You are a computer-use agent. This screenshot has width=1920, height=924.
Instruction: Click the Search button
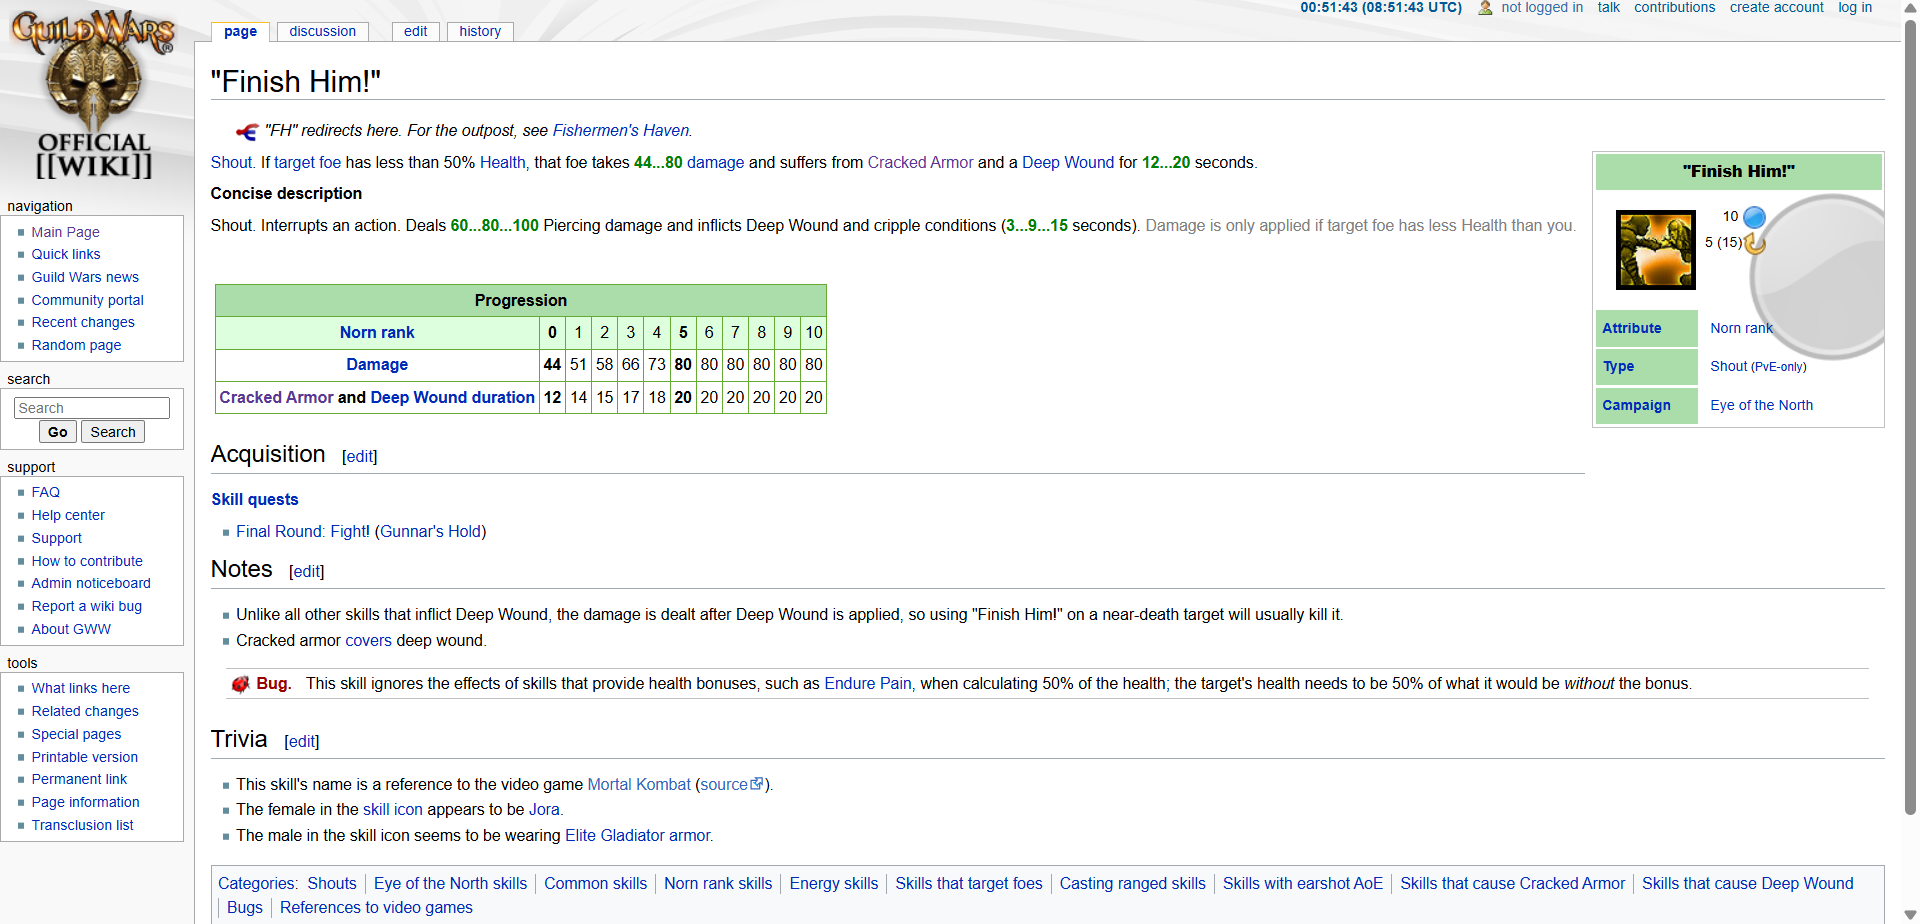pyautogui.click(x=113, y=432)
